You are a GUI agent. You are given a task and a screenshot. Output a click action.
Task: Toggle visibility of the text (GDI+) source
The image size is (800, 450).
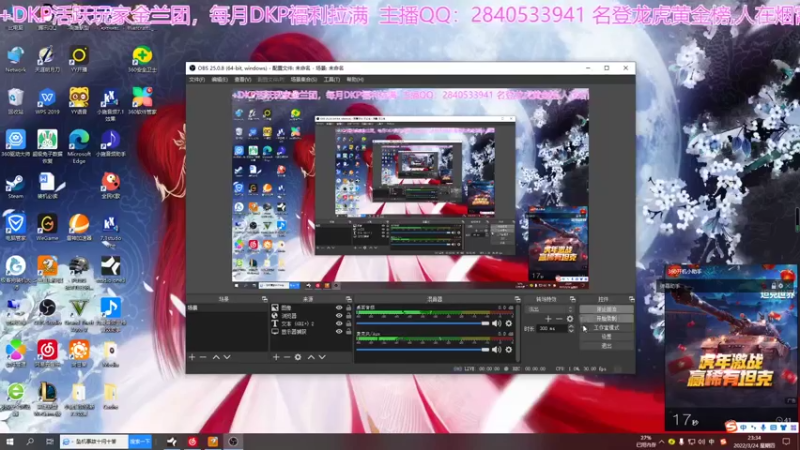[x=339, y=323]
